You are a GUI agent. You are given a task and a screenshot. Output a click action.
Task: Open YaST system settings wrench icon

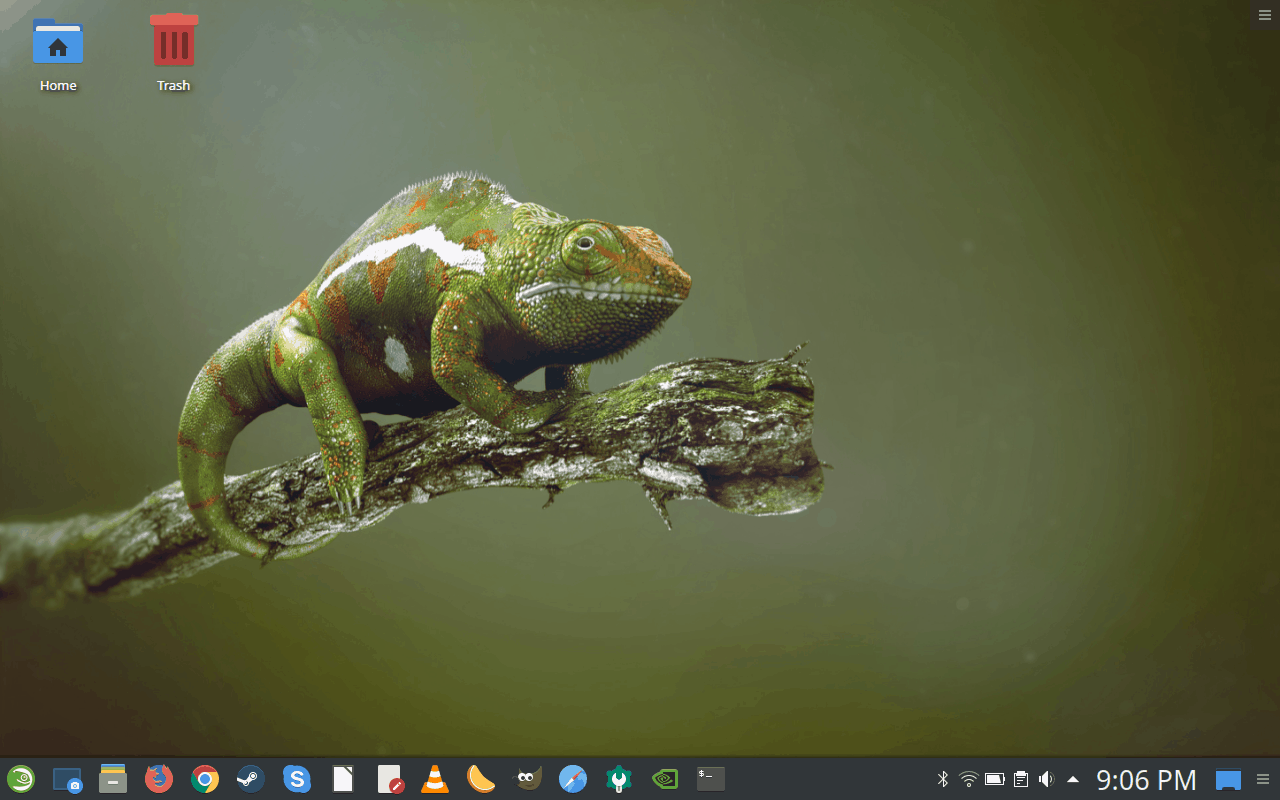click(619, 779)
